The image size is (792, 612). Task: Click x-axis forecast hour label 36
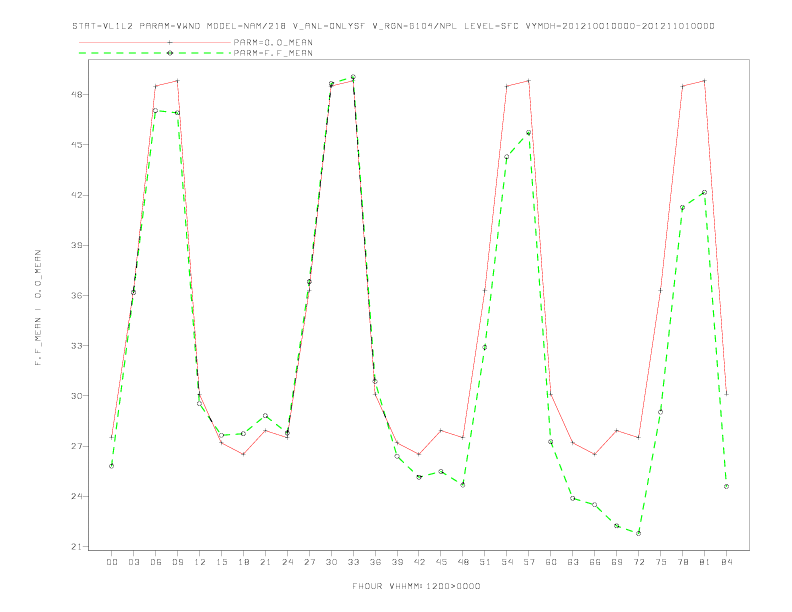point(375,562)
